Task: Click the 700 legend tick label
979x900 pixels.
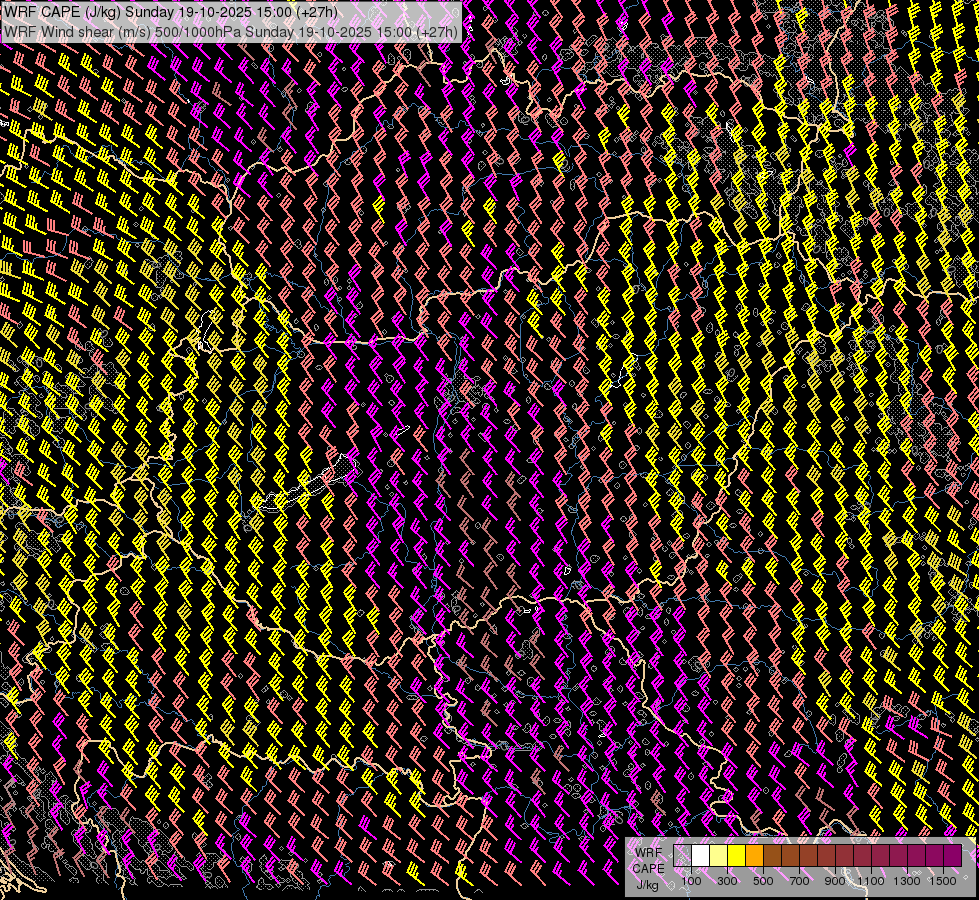Action: (x=799, y=881)
